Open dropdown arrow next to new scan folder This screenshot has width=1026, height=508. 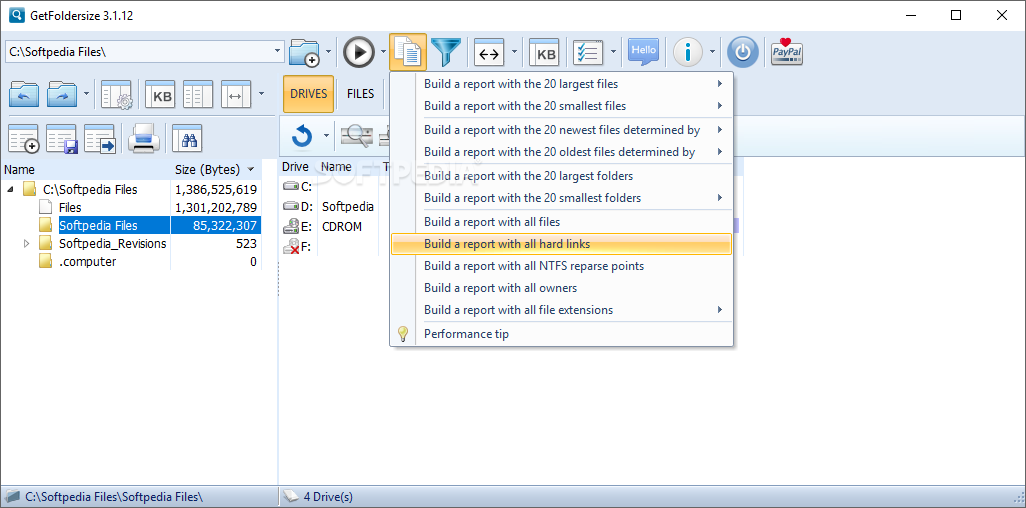click(328, 52)
